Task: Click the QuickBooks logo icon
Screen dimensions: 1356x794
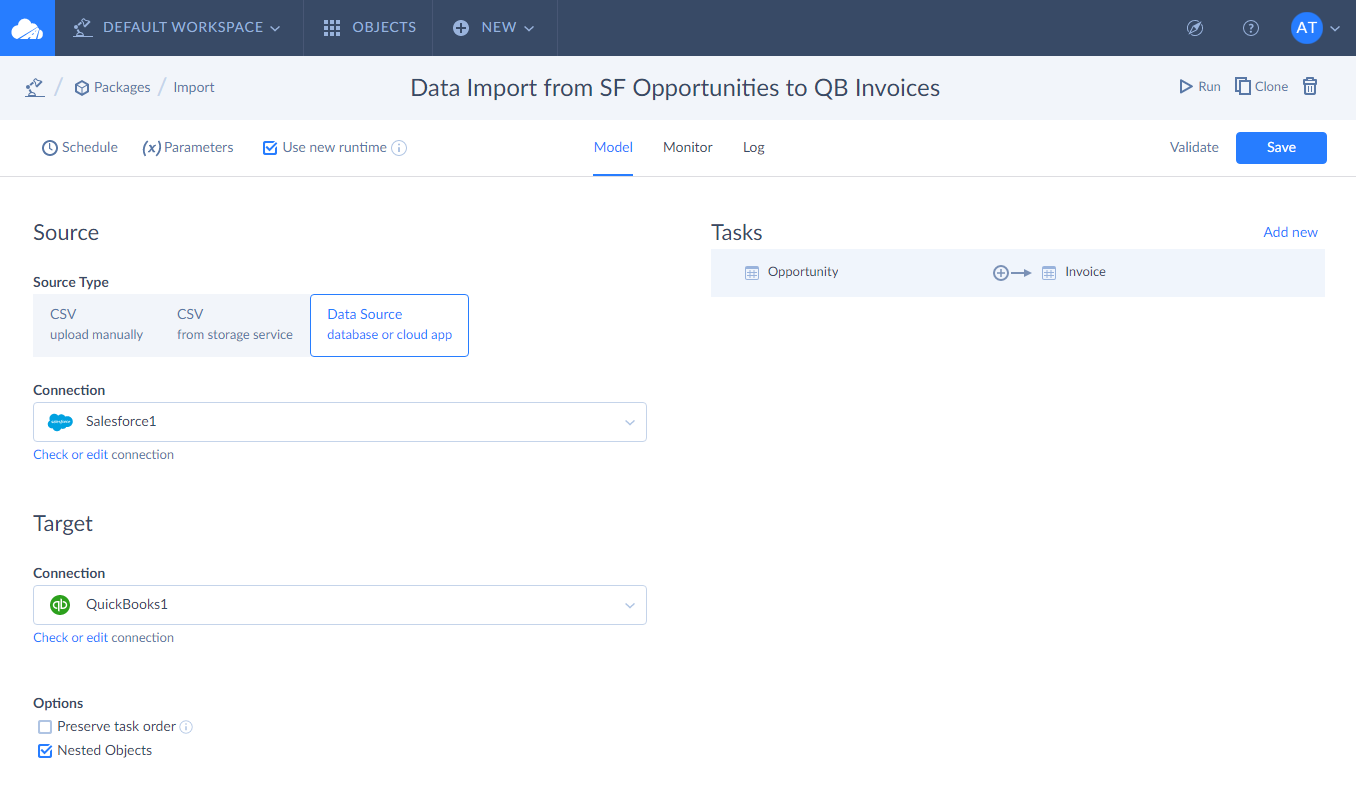Action: [61, 605]
